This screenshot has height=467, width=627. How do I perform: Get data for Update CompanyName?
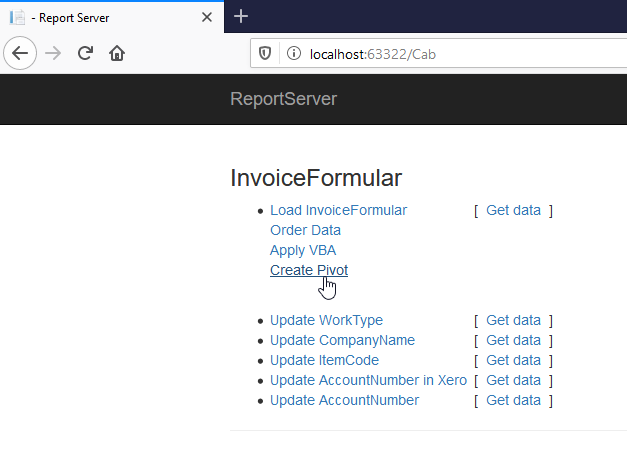click(x=513, y=340)
